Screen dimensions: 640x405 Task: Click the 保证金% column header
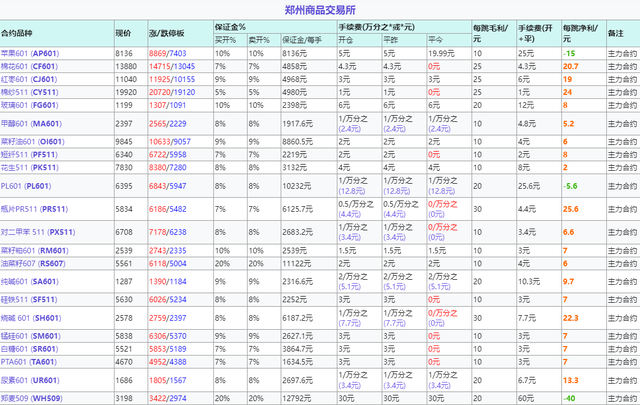[230, 27]
